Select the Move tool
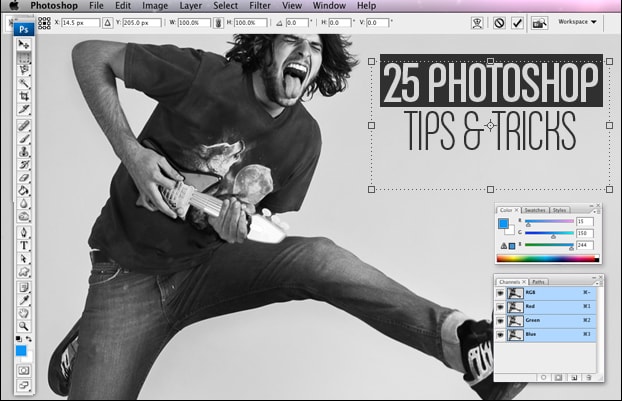622x401 pixels. point(24,44)
